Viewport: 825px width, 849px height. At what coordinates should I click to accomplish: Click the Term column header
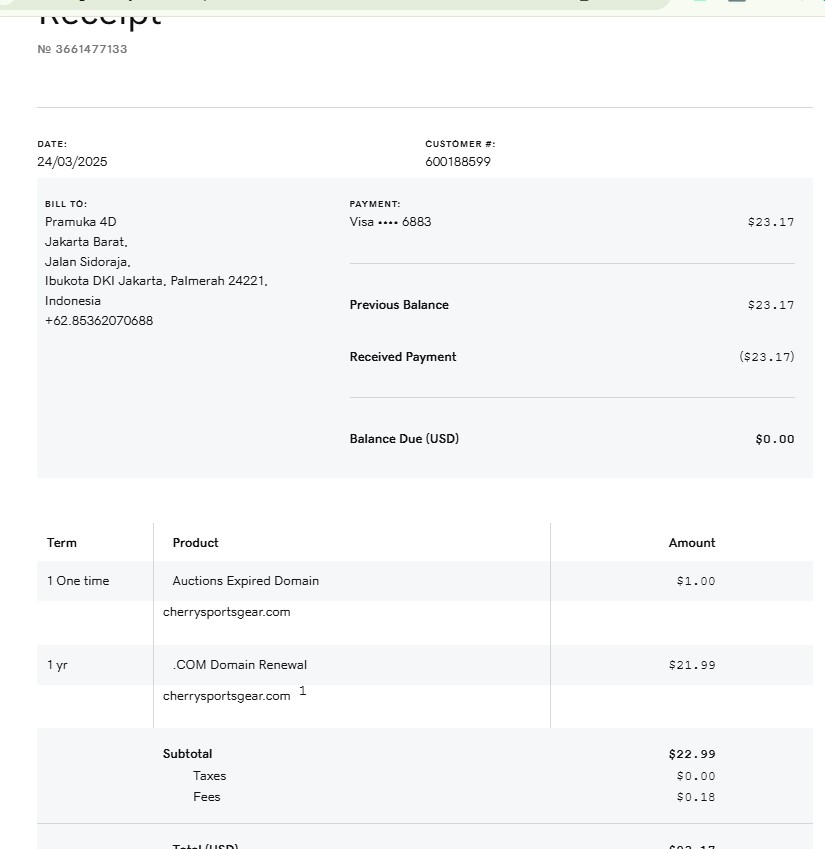tap(61, 543)
